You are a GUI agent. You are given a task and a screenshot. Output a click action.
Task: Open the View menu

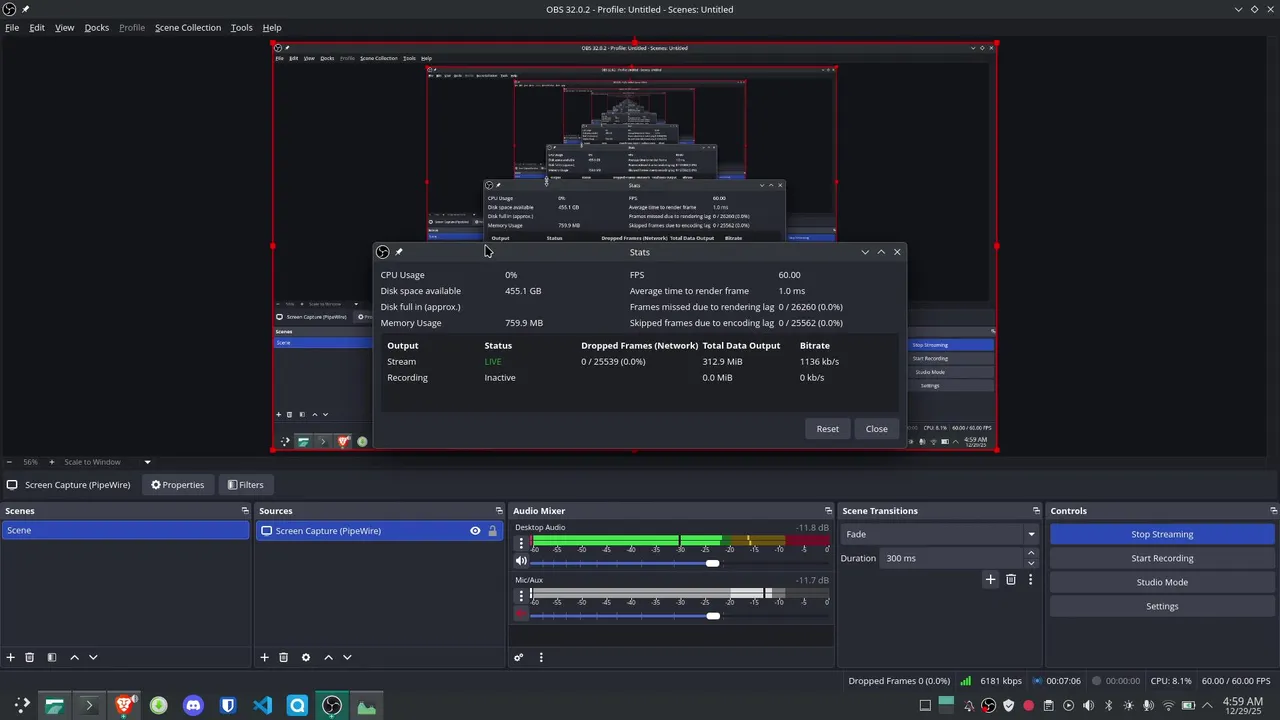(65, 28)
